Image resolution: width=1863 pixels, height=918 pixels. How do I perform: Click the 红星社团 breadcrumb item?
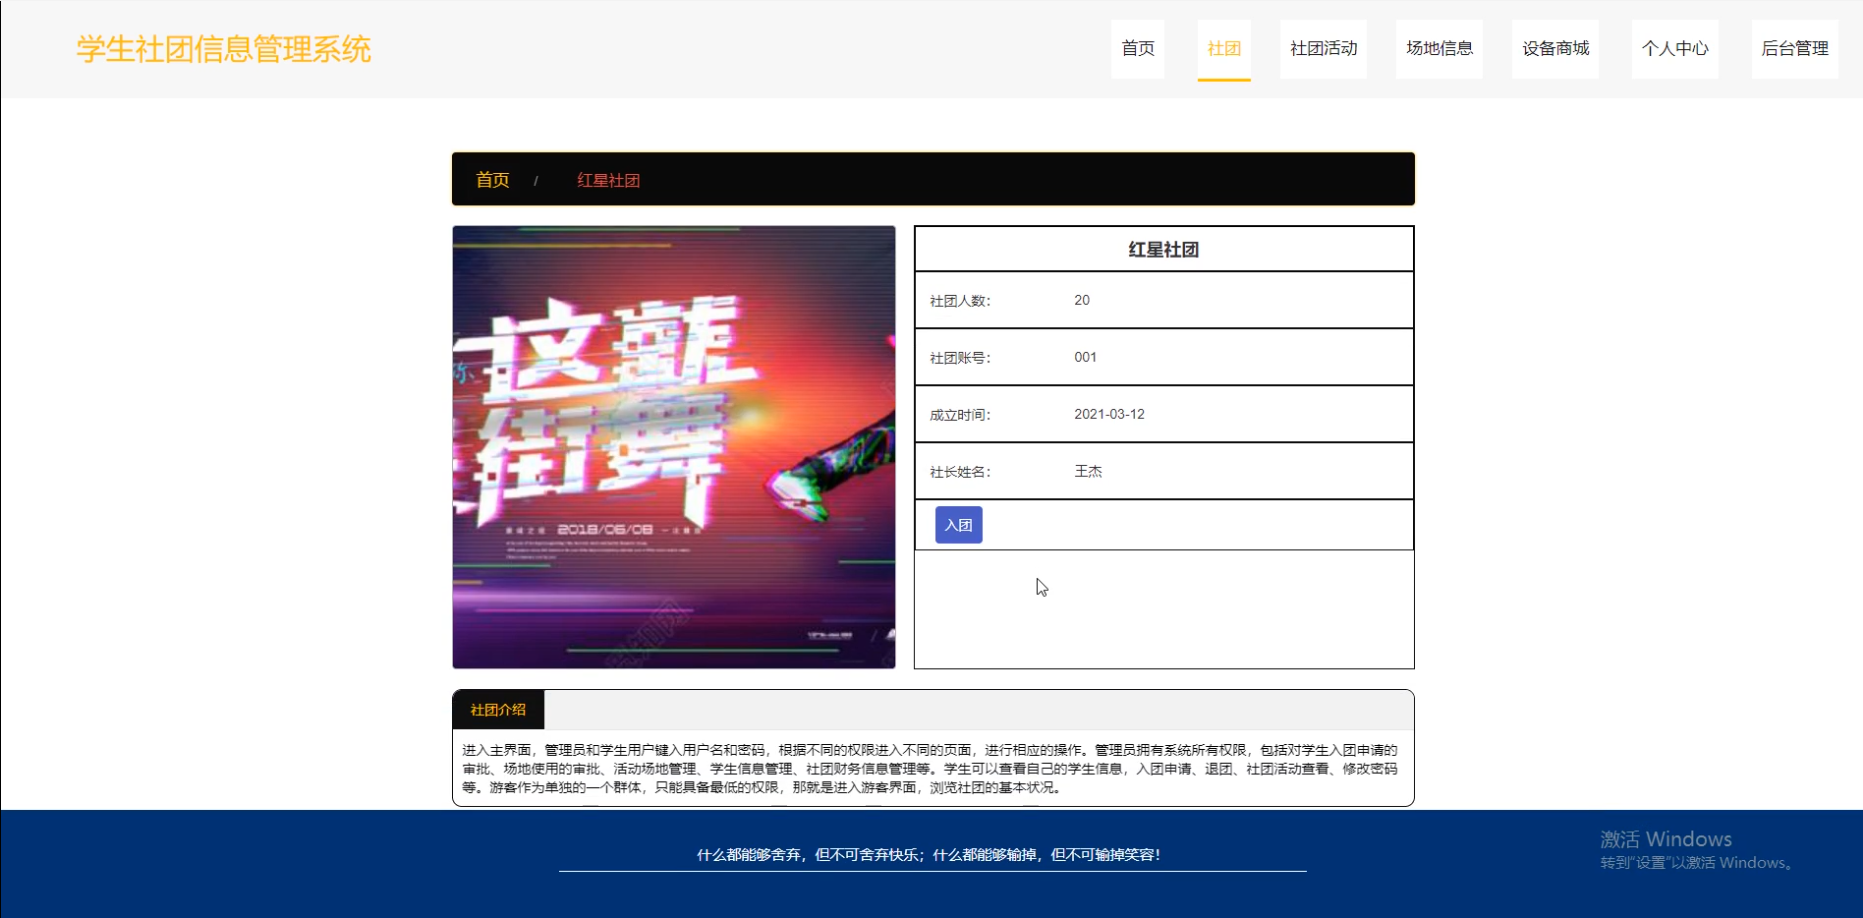pos(608,181)
